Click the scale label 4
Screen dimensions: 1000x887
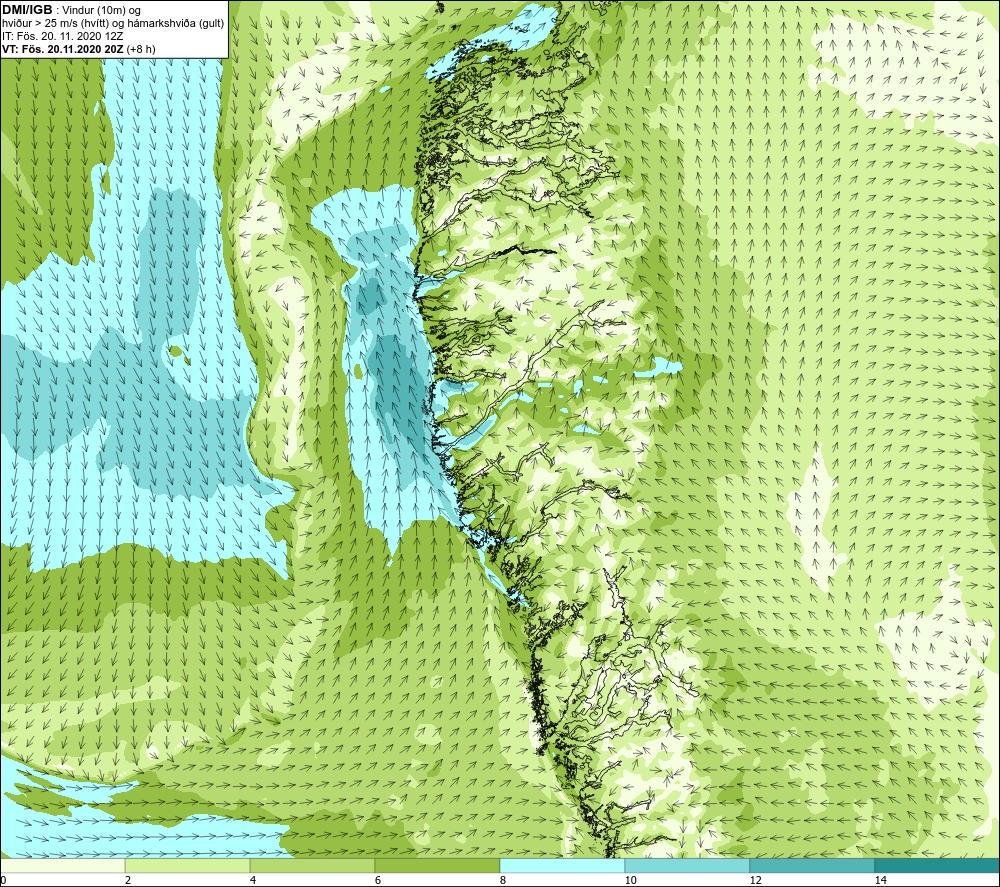pyautogui.click(x=253, y=880)
